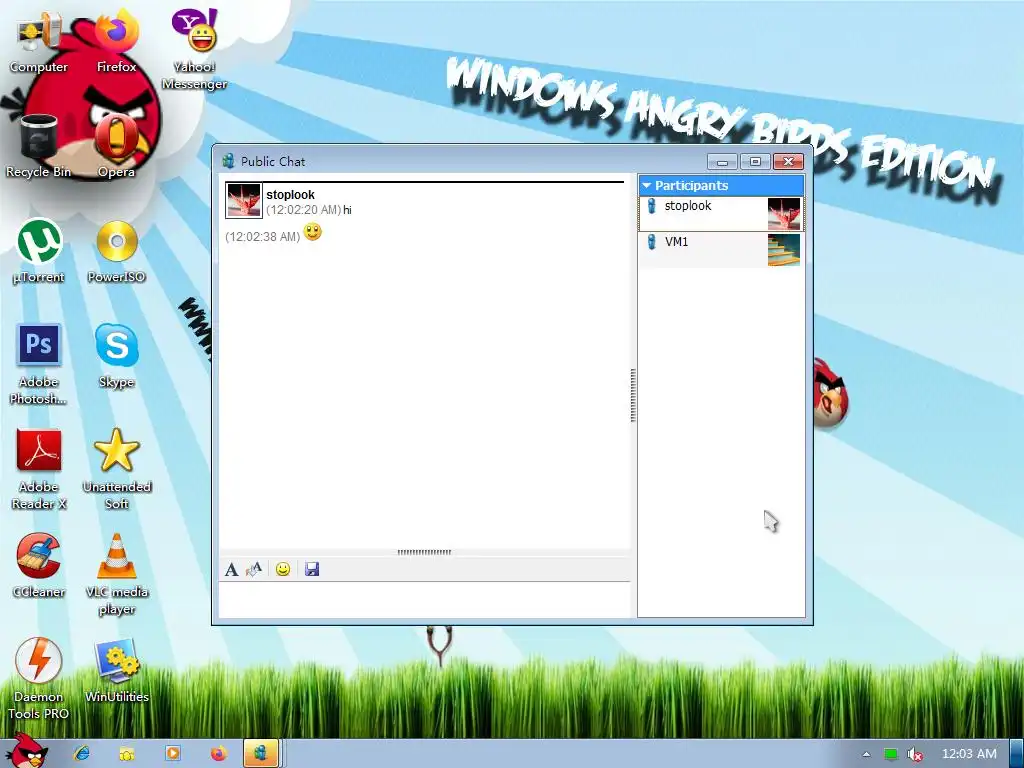
Task: Open Firefox from the taskbar
Action: pos(219,753)
